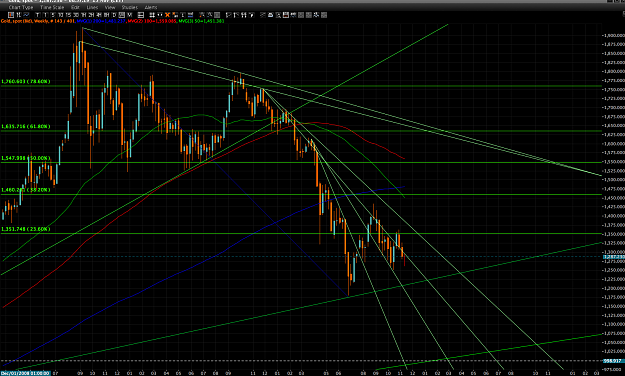
Task: Select the weekly (W) timeframe button
Action: click(122, 15)
